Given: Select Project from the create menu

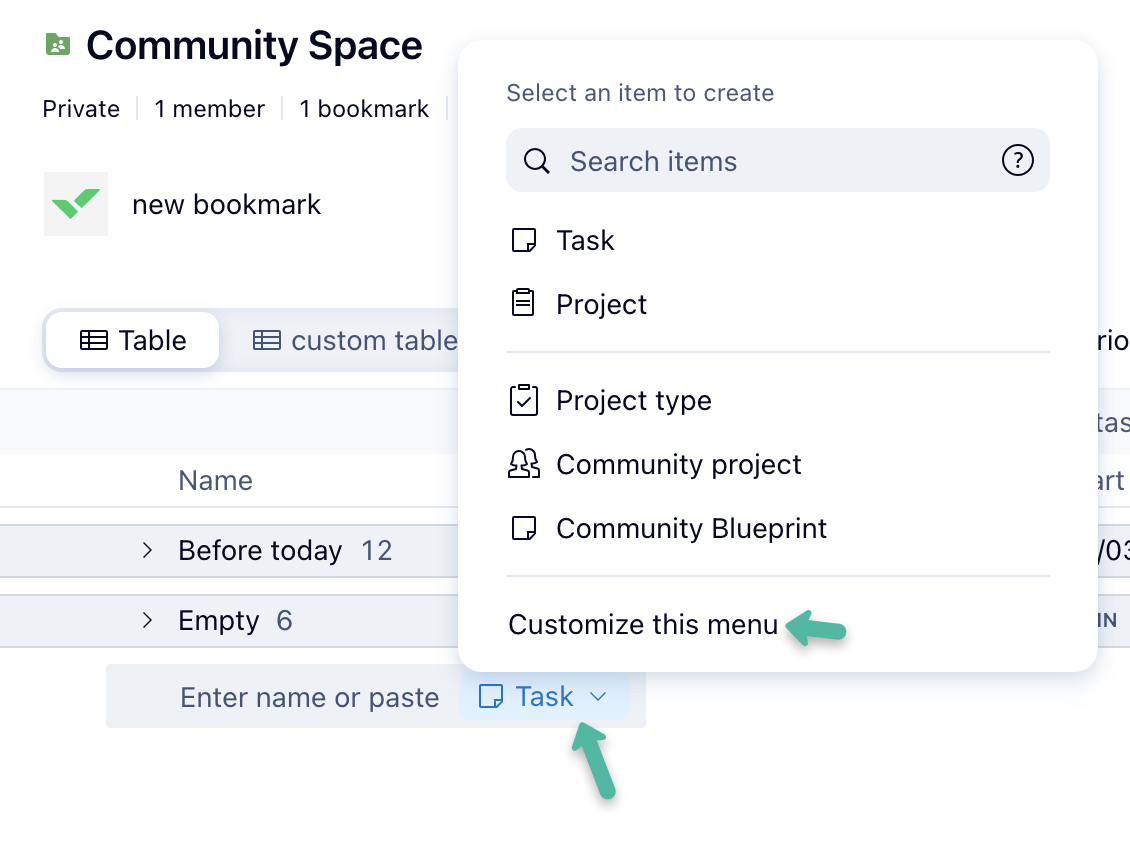Looking at the screenshot, I should [x=601, y=304].
